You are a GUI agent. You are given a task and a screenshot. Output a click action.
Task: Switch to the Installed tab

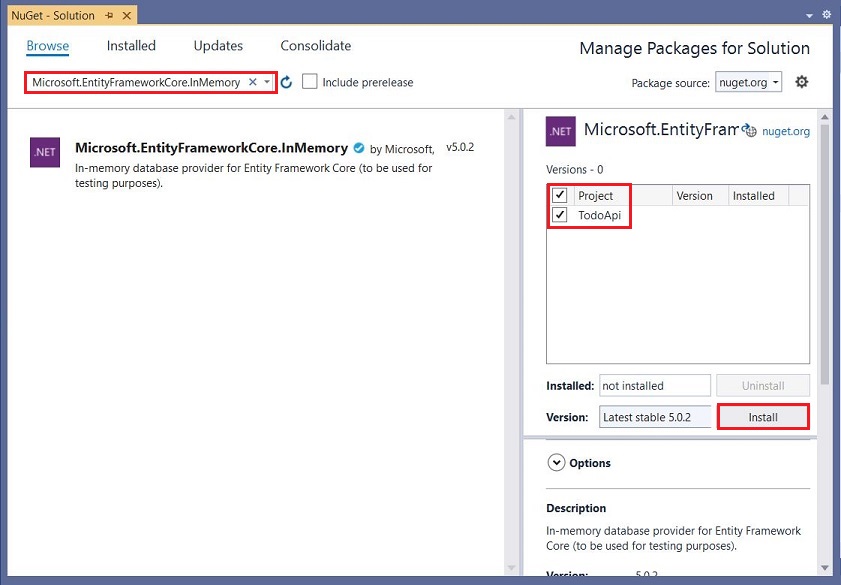pos(130,46)
